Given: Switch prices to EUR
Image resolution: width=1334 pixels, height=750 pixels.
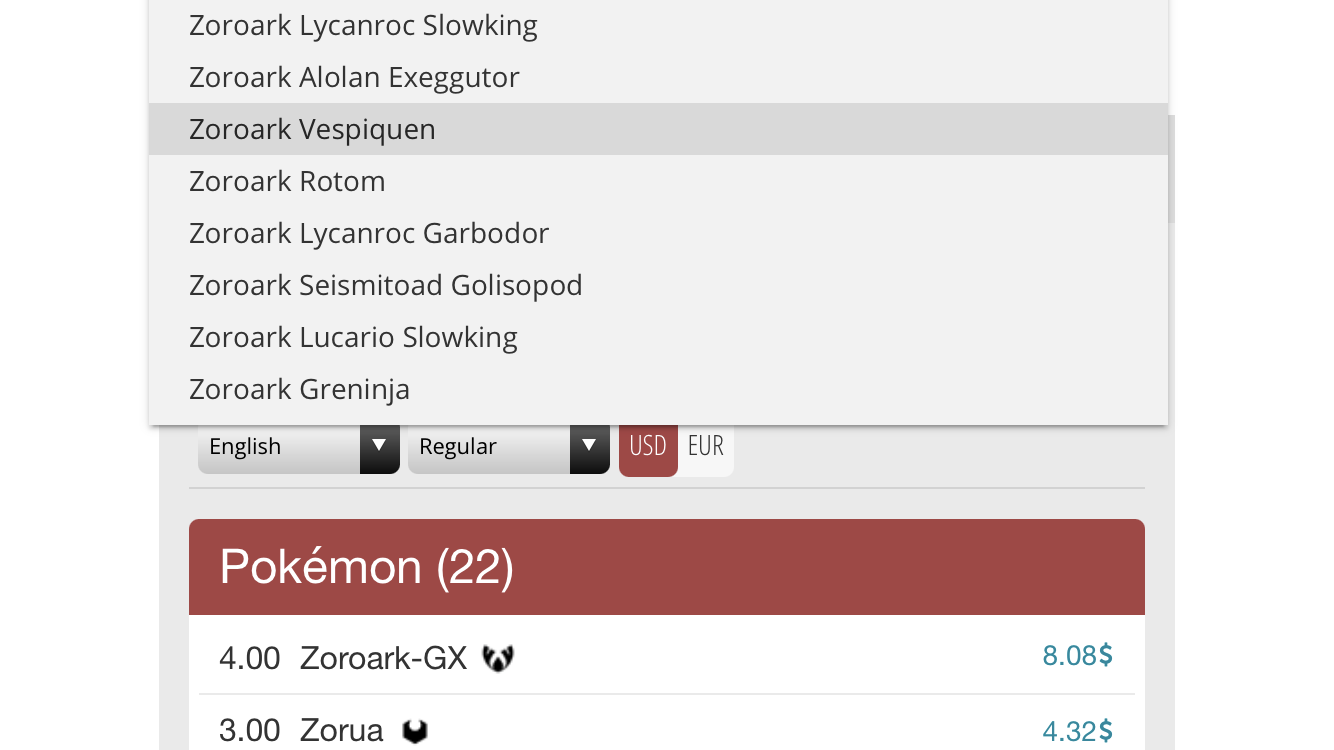Looking at the screenshot, I should (x=706, y=446).
